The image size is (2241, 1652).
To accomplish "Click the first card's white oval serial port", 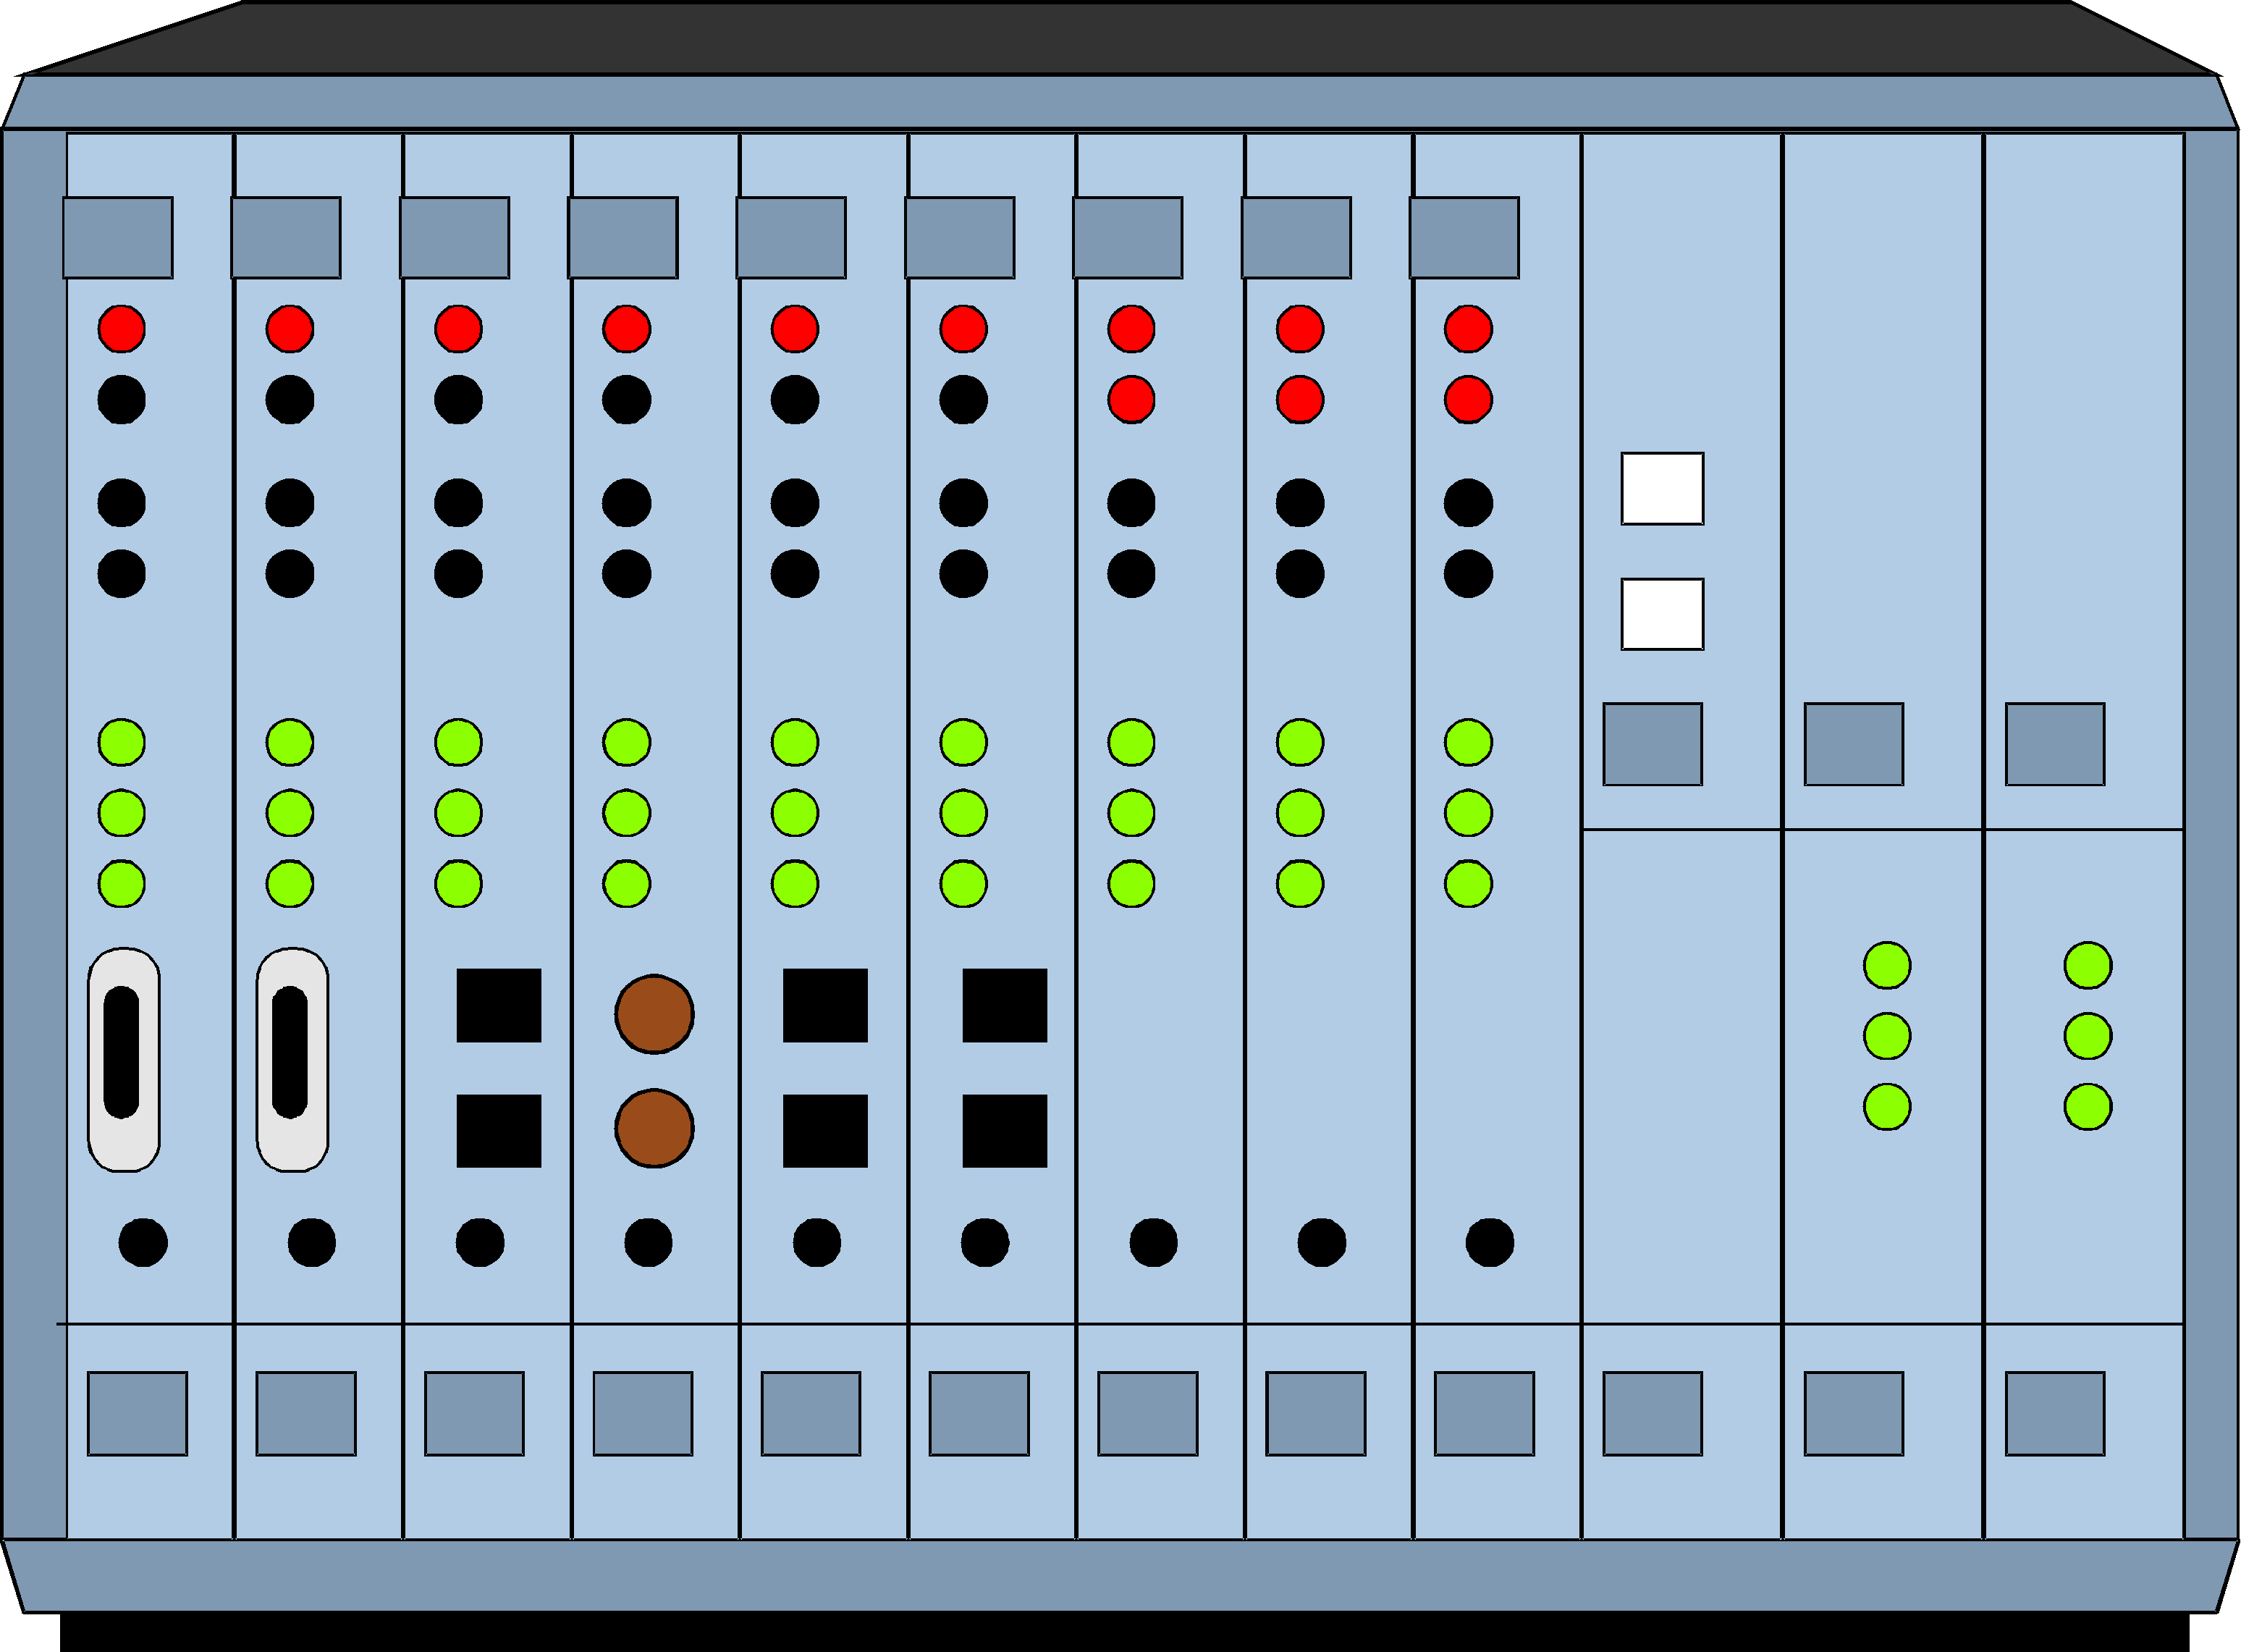I will coord(123,1059).
